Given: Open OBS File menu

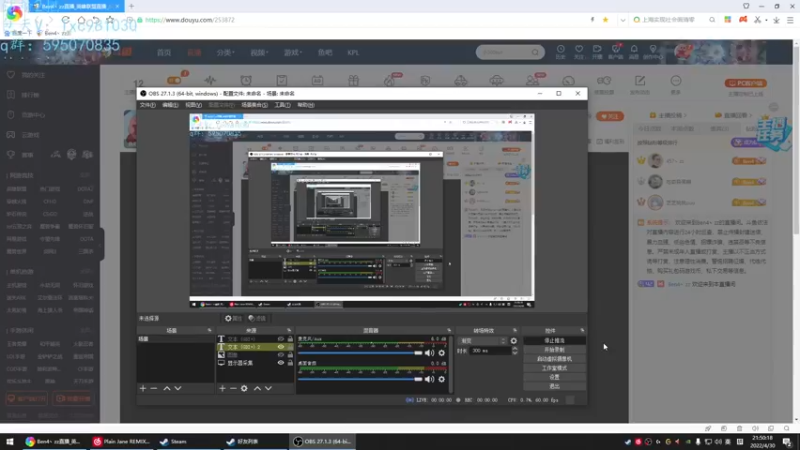Looking at the screenshot, I should (147, 105).
